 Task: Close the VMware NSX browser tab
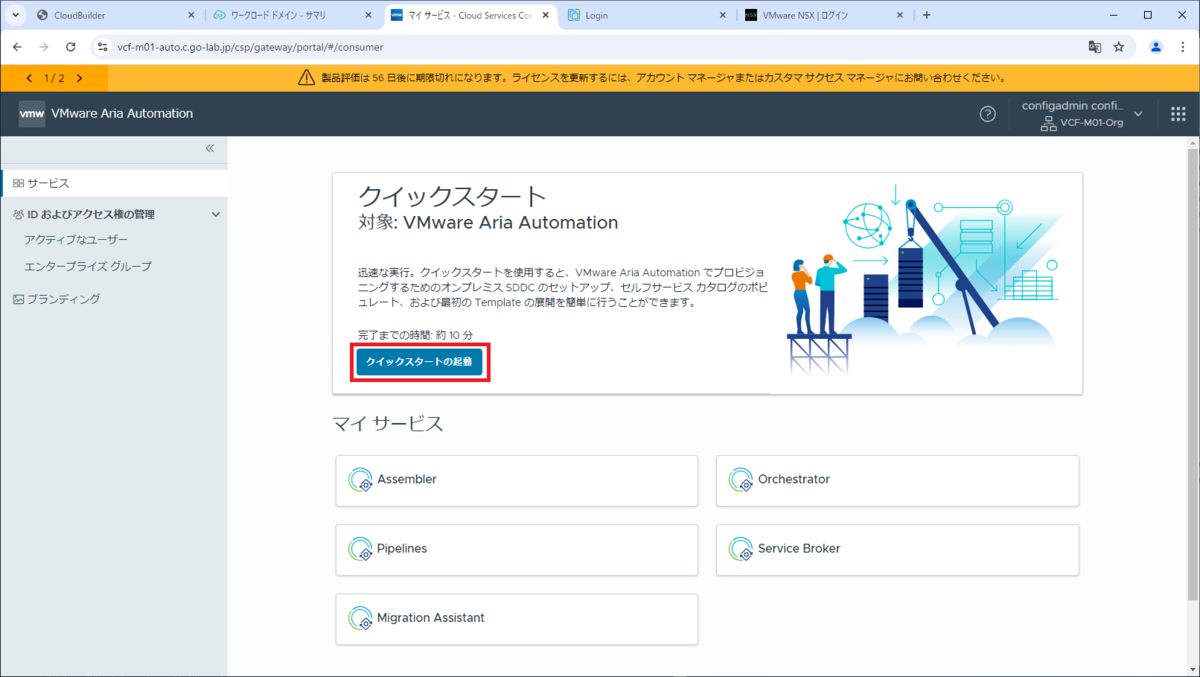pyautogui.click(x=900, y=16)
